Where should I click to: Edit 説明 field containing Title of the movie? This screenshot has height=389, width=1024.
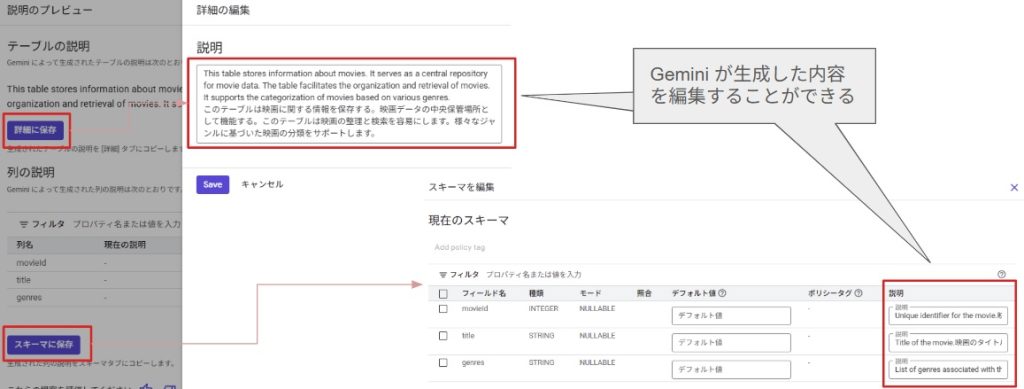click(x=948, y=343)
